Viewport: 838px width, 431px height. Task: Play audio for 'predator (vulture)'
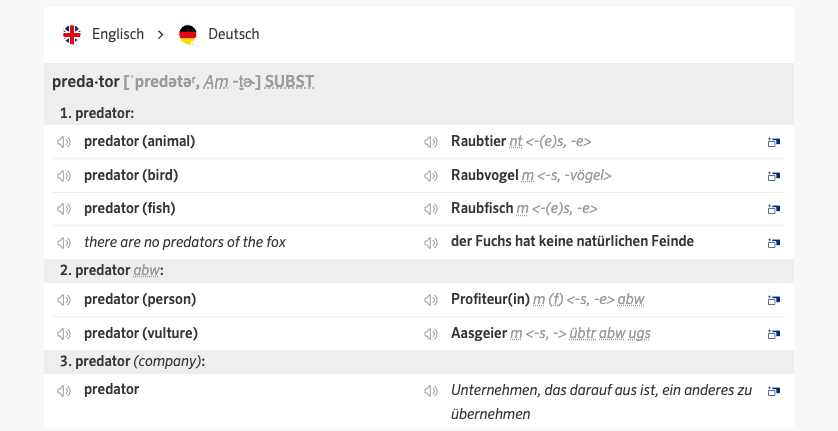click(x=64, y=333)
